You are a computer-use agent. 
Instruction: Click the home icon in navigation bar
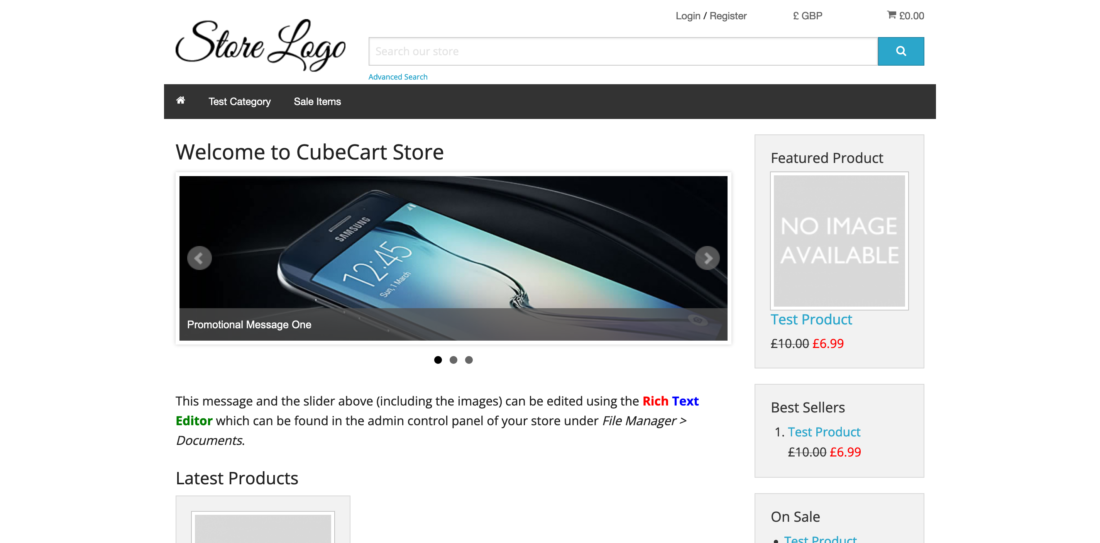(x=180, y=101)
